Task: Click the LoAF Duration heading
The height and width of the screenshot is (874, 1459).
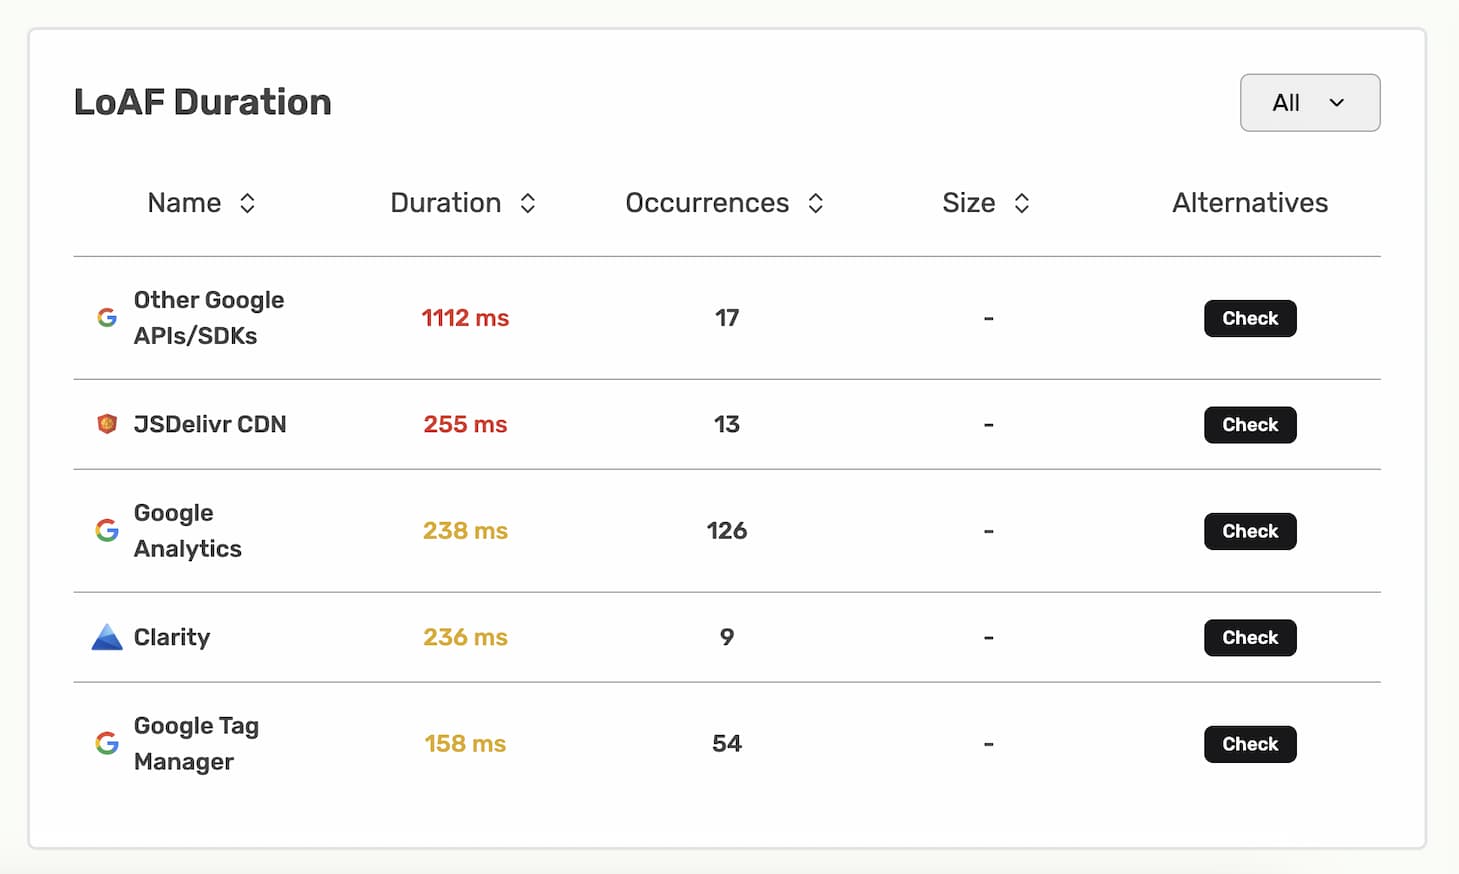Action: (203, 102)
